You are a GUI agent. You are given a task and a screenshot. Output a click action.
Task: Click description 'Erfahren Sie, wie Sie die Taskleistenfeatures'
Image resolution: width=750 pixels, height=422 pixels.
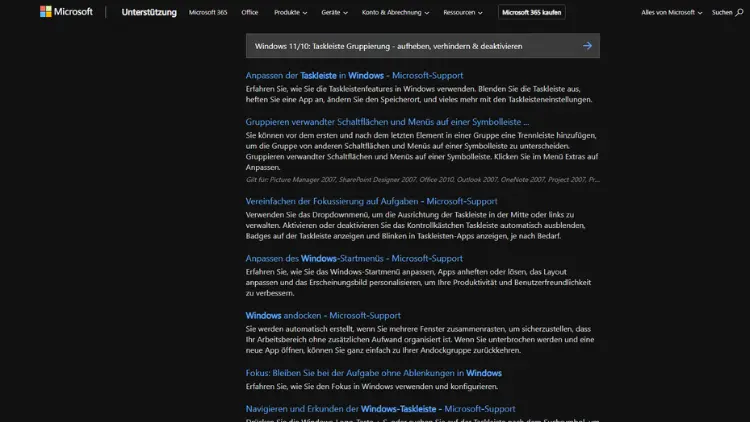coord(419,94)
